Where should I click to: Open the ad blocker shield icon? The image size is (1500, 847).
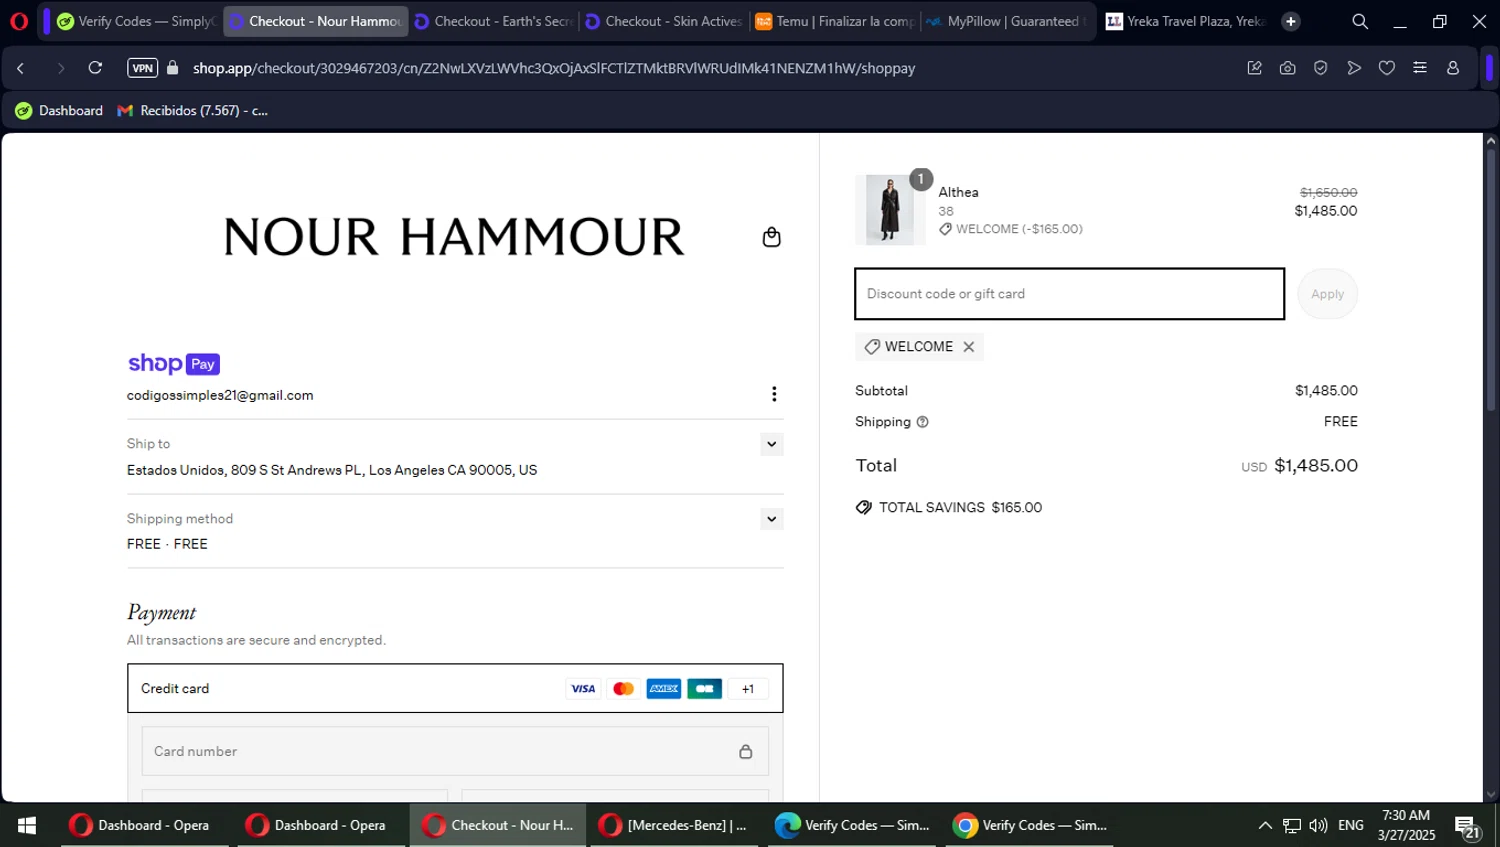(1321, 68)
